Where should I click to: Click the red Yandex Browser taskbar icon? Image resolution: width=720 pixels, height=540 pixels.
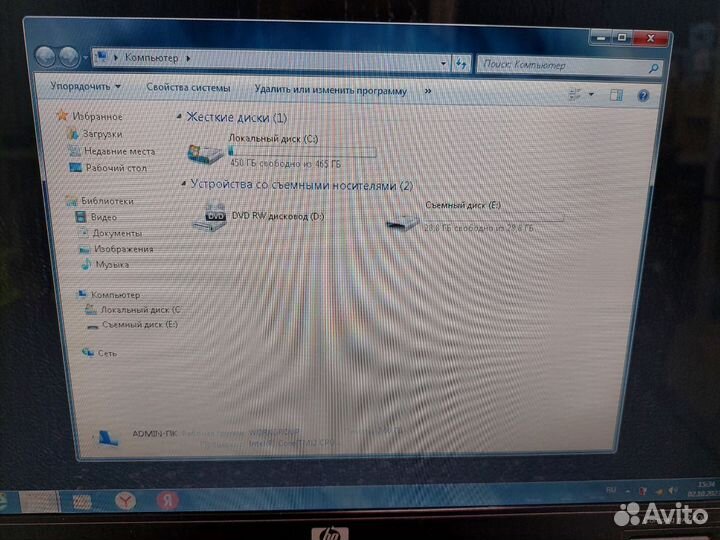click(x=125, y=501)
